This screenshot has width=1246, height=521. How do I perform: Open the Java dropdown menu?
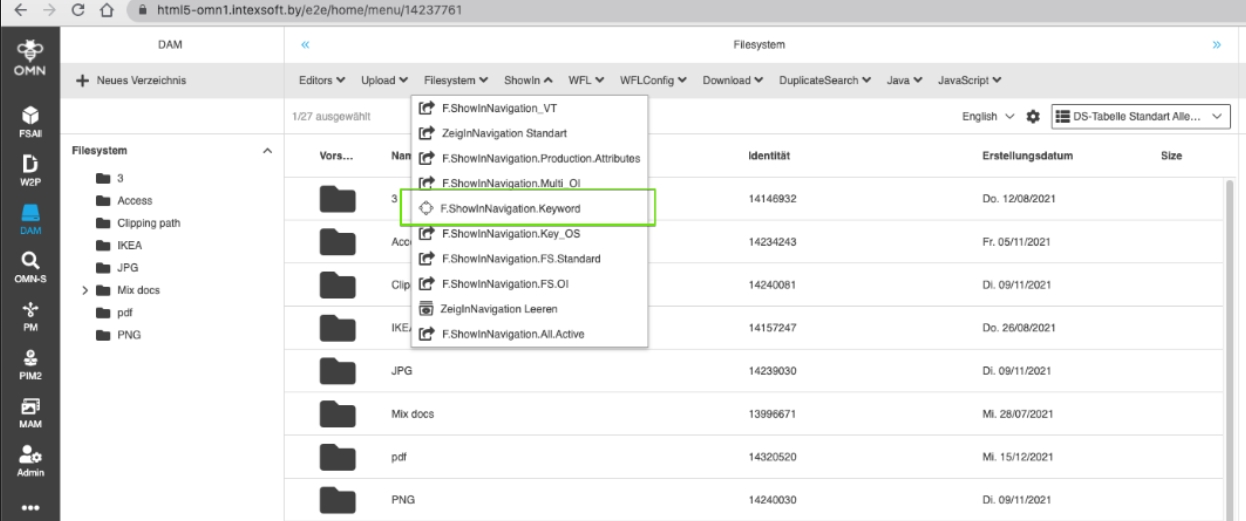pos(906,80)
